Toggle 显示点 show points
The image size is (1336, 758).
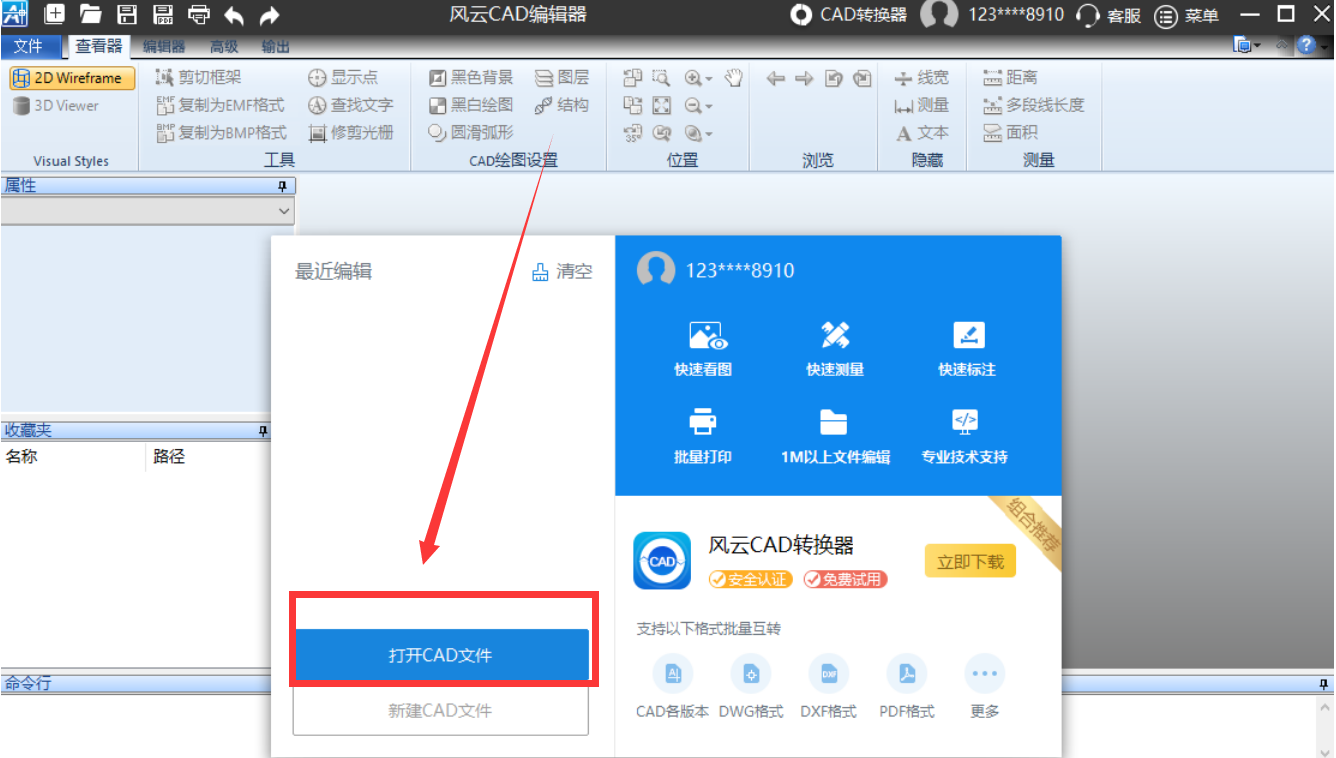tap(343, 77)
